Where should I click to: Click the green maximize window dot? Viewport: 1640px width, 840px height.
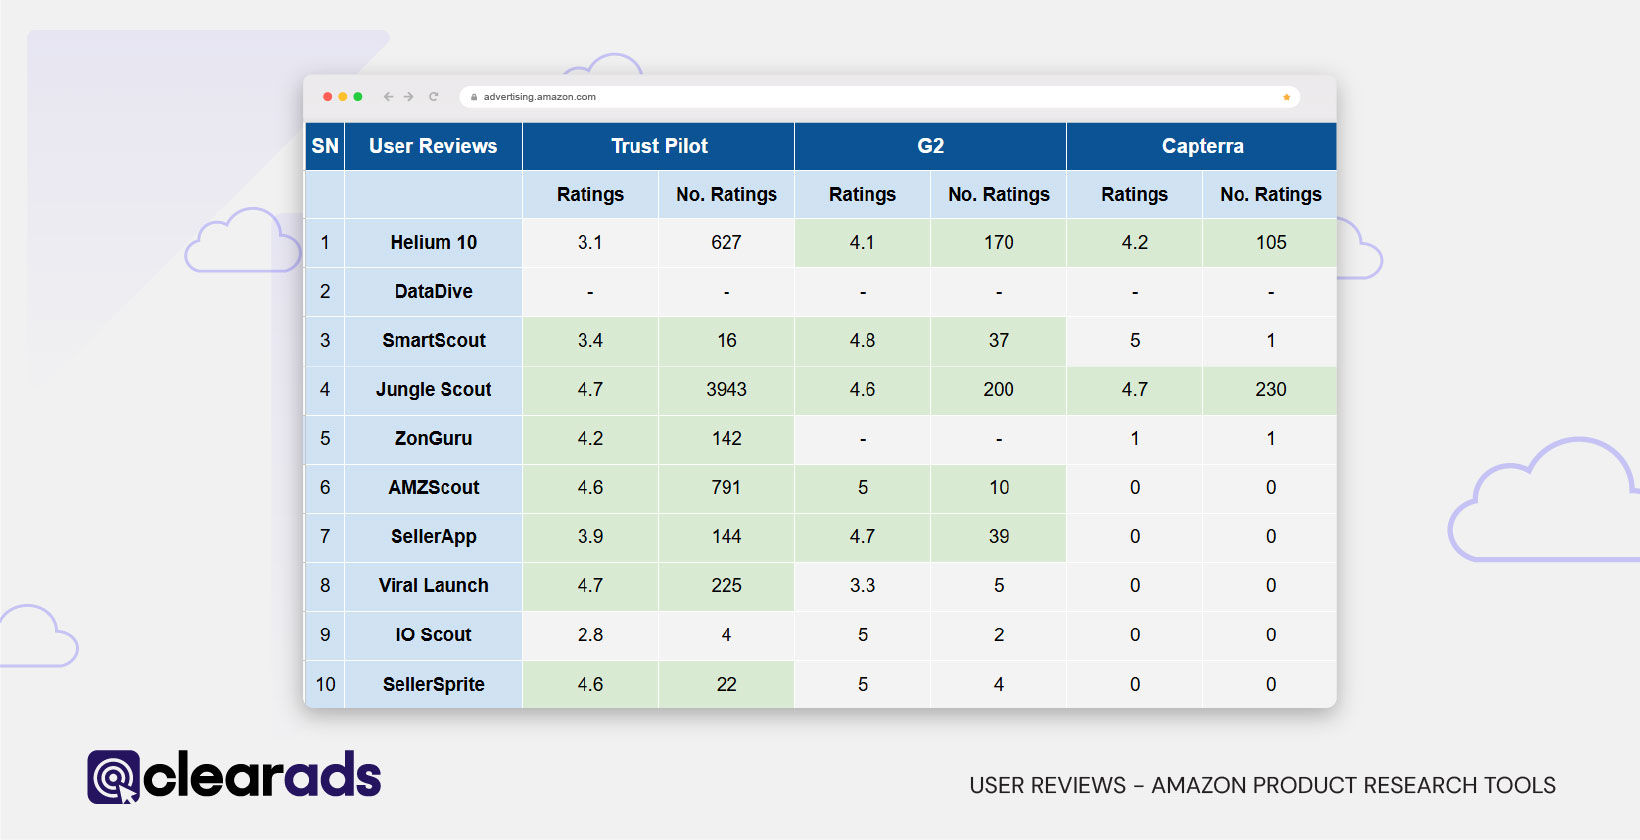pyautogui.click(x=358, y=97)
